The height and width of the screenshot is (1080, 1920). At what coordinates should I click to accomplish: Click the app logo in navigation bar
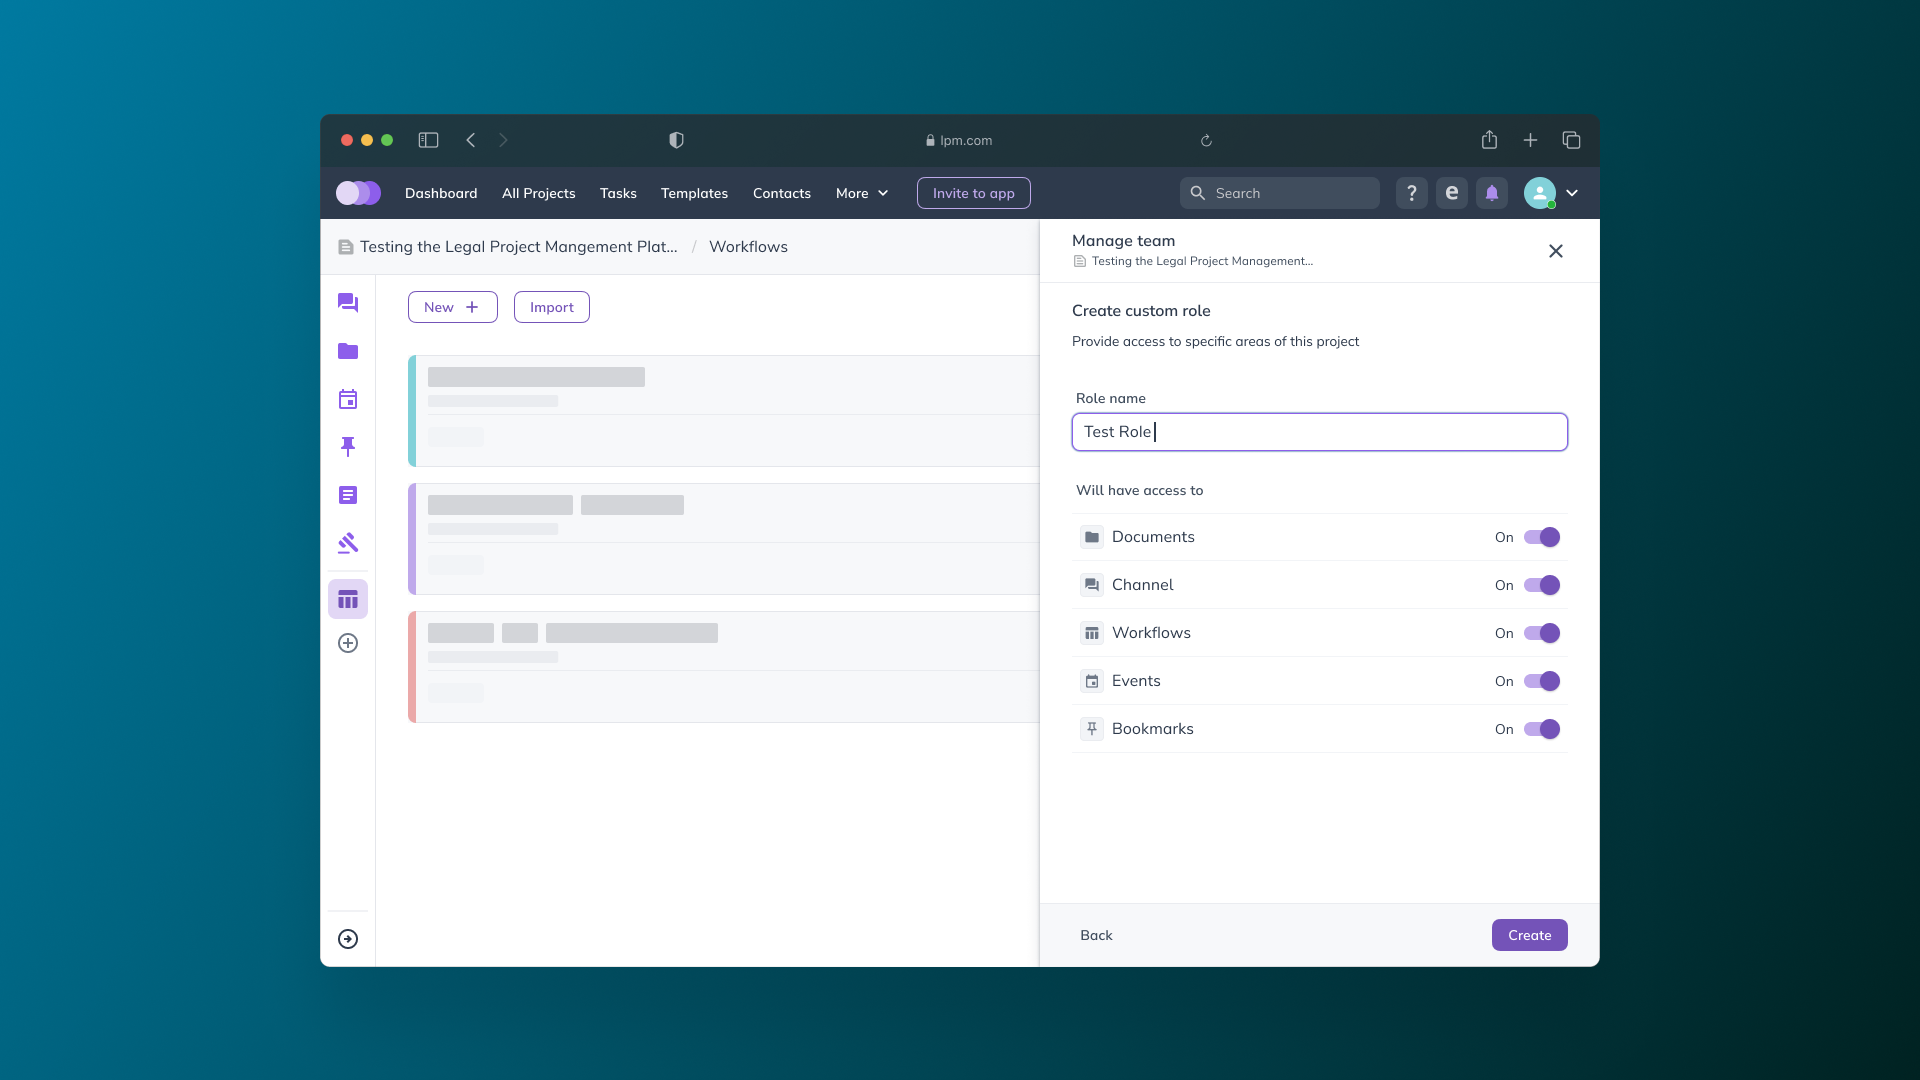tap(358, 193)
